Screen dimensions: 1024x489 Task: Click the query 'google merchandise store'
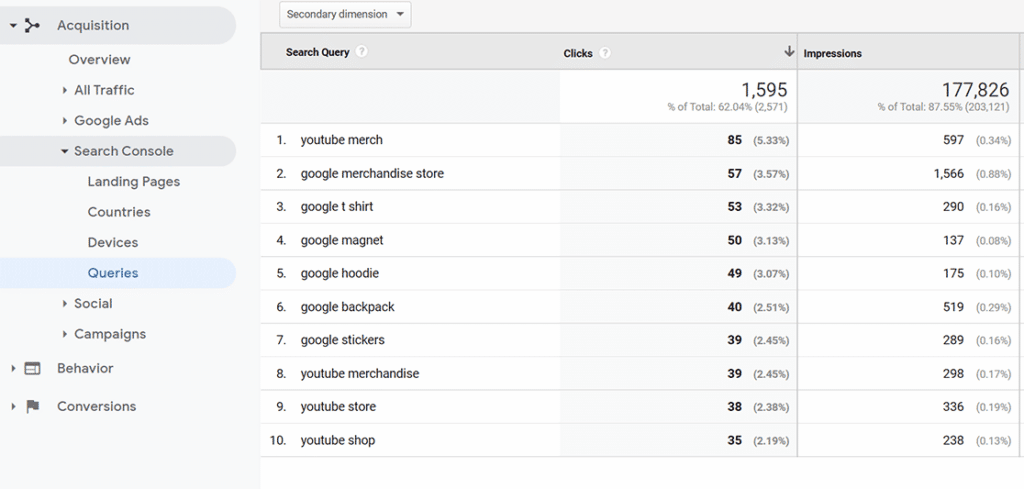pyautogui.click(x=372, y=174)
